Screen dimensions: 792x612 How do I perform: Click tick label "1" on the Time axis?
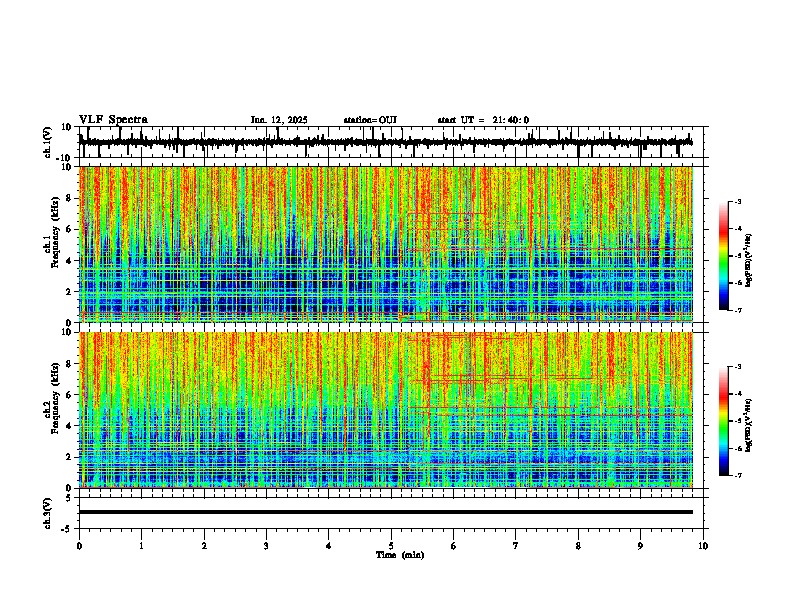click(x=141, y=546)
